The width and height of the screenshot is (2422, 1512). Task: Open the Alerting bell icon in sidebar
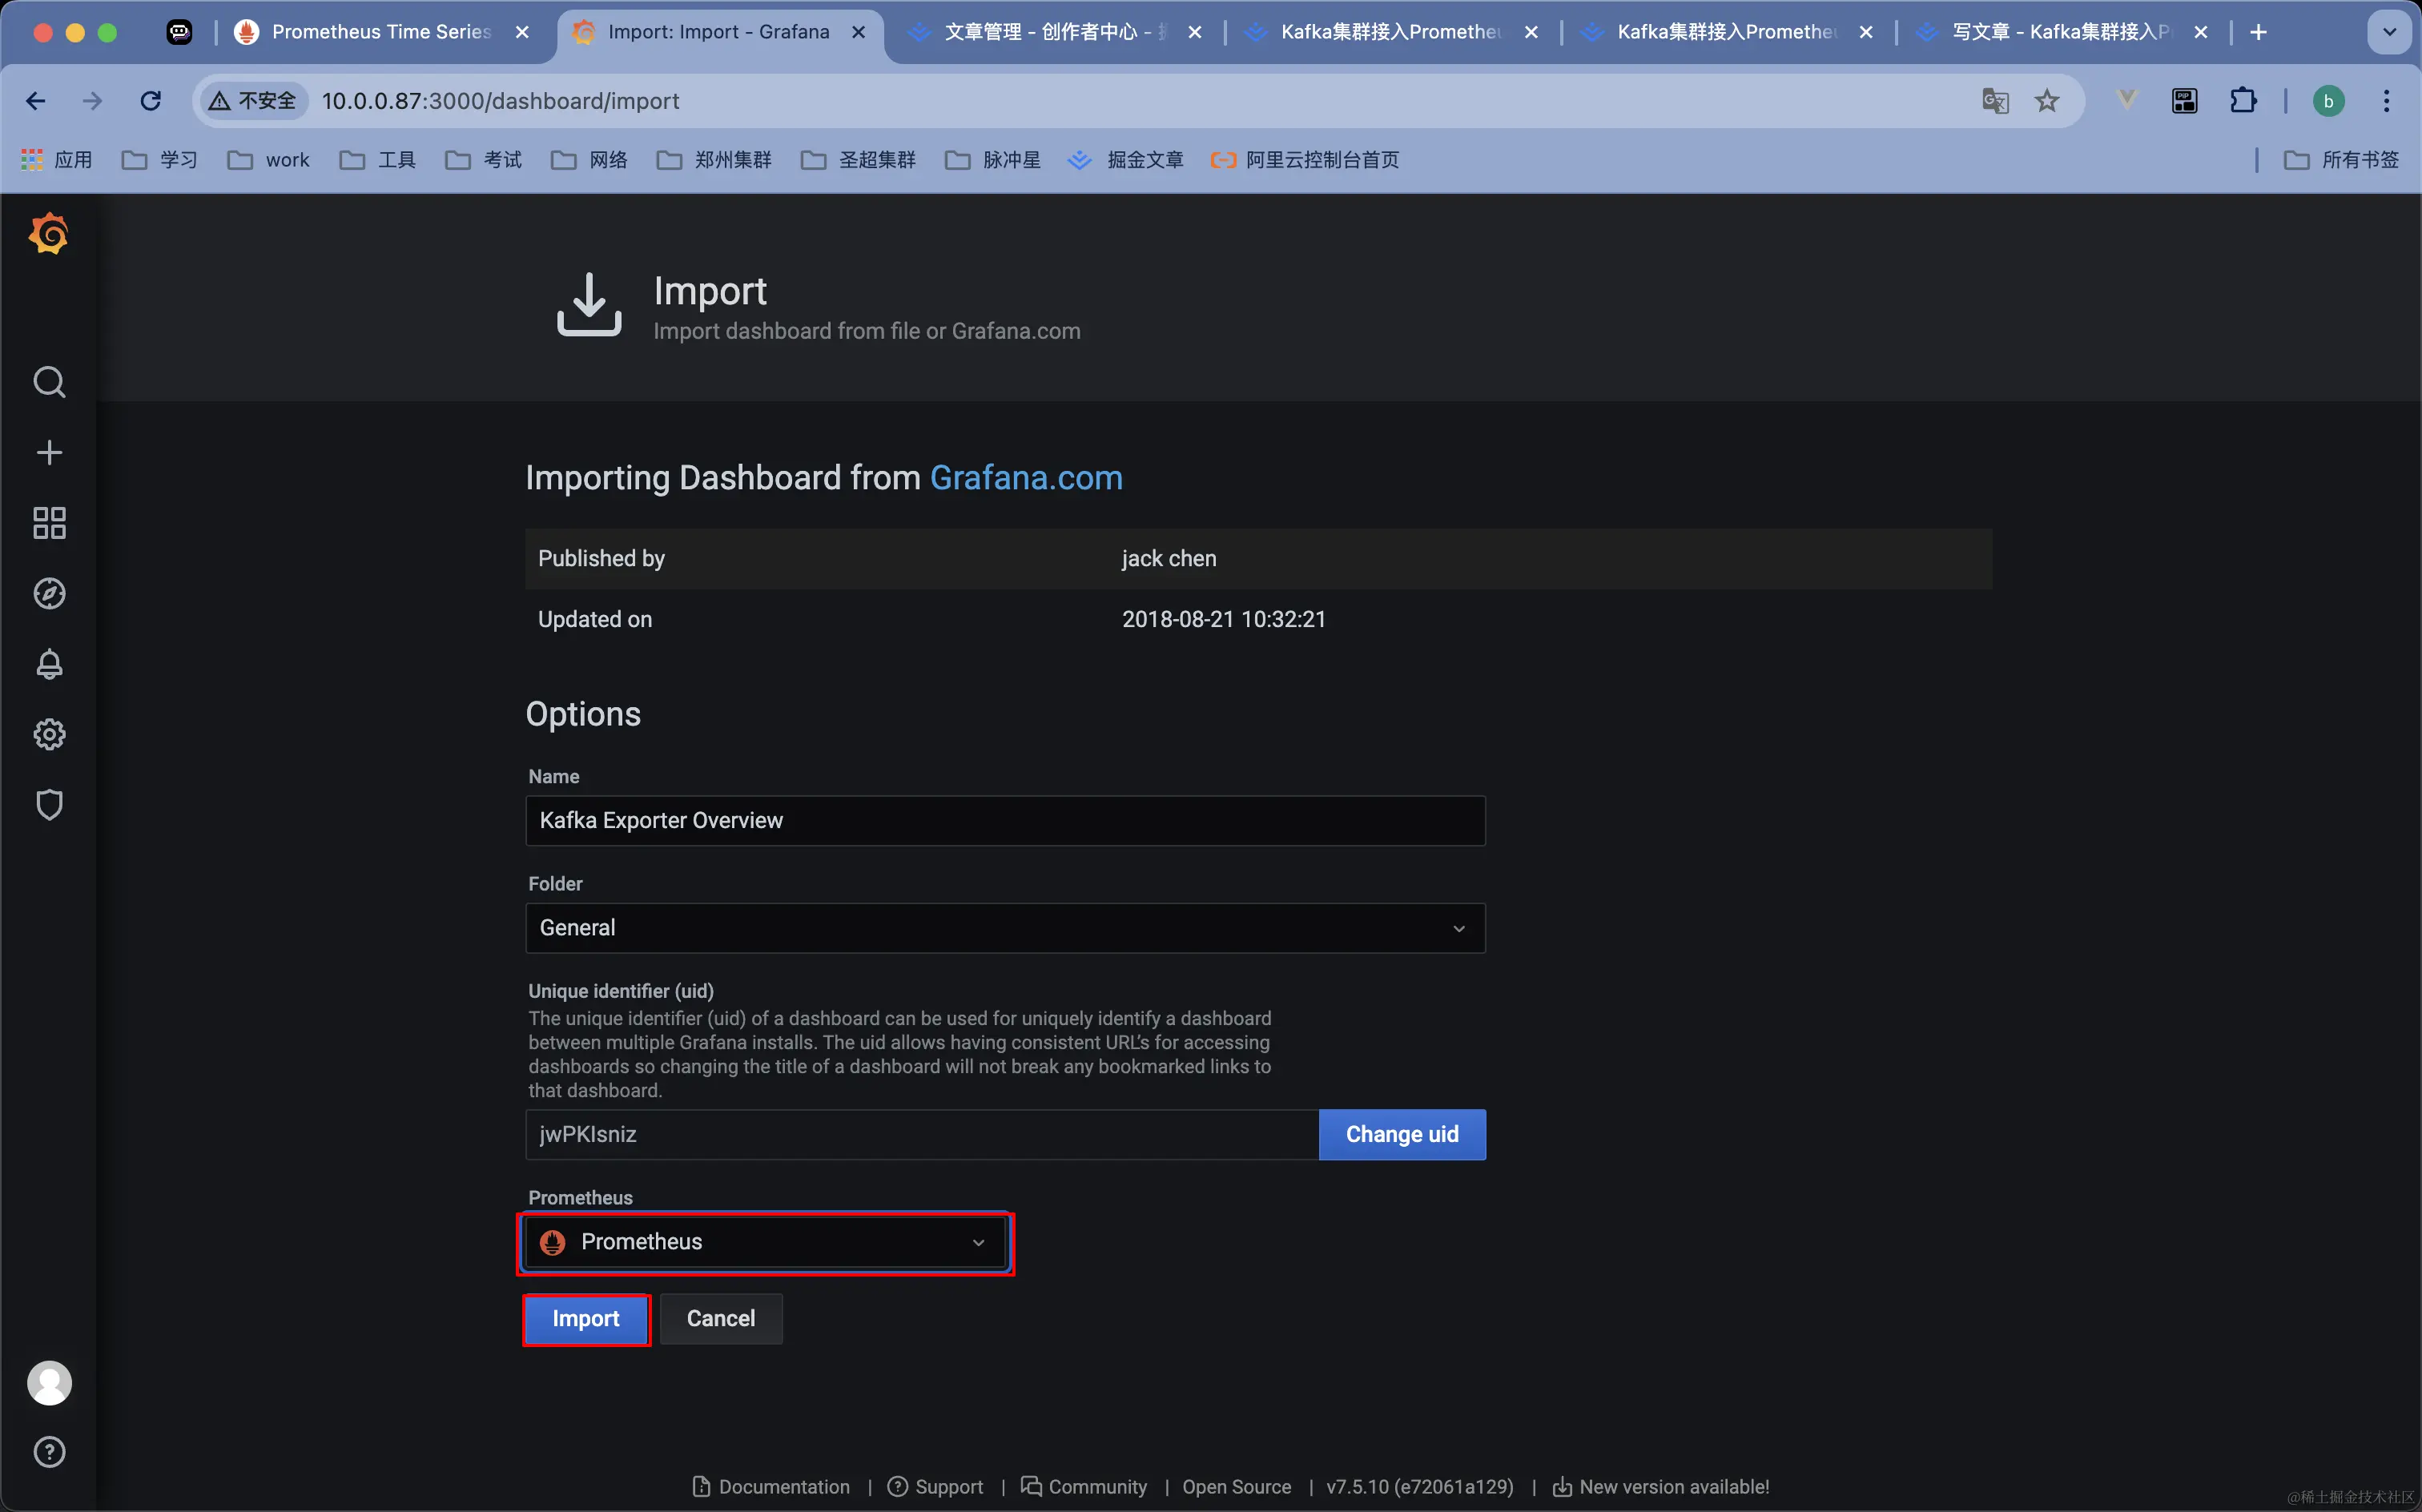click(49, 664)
